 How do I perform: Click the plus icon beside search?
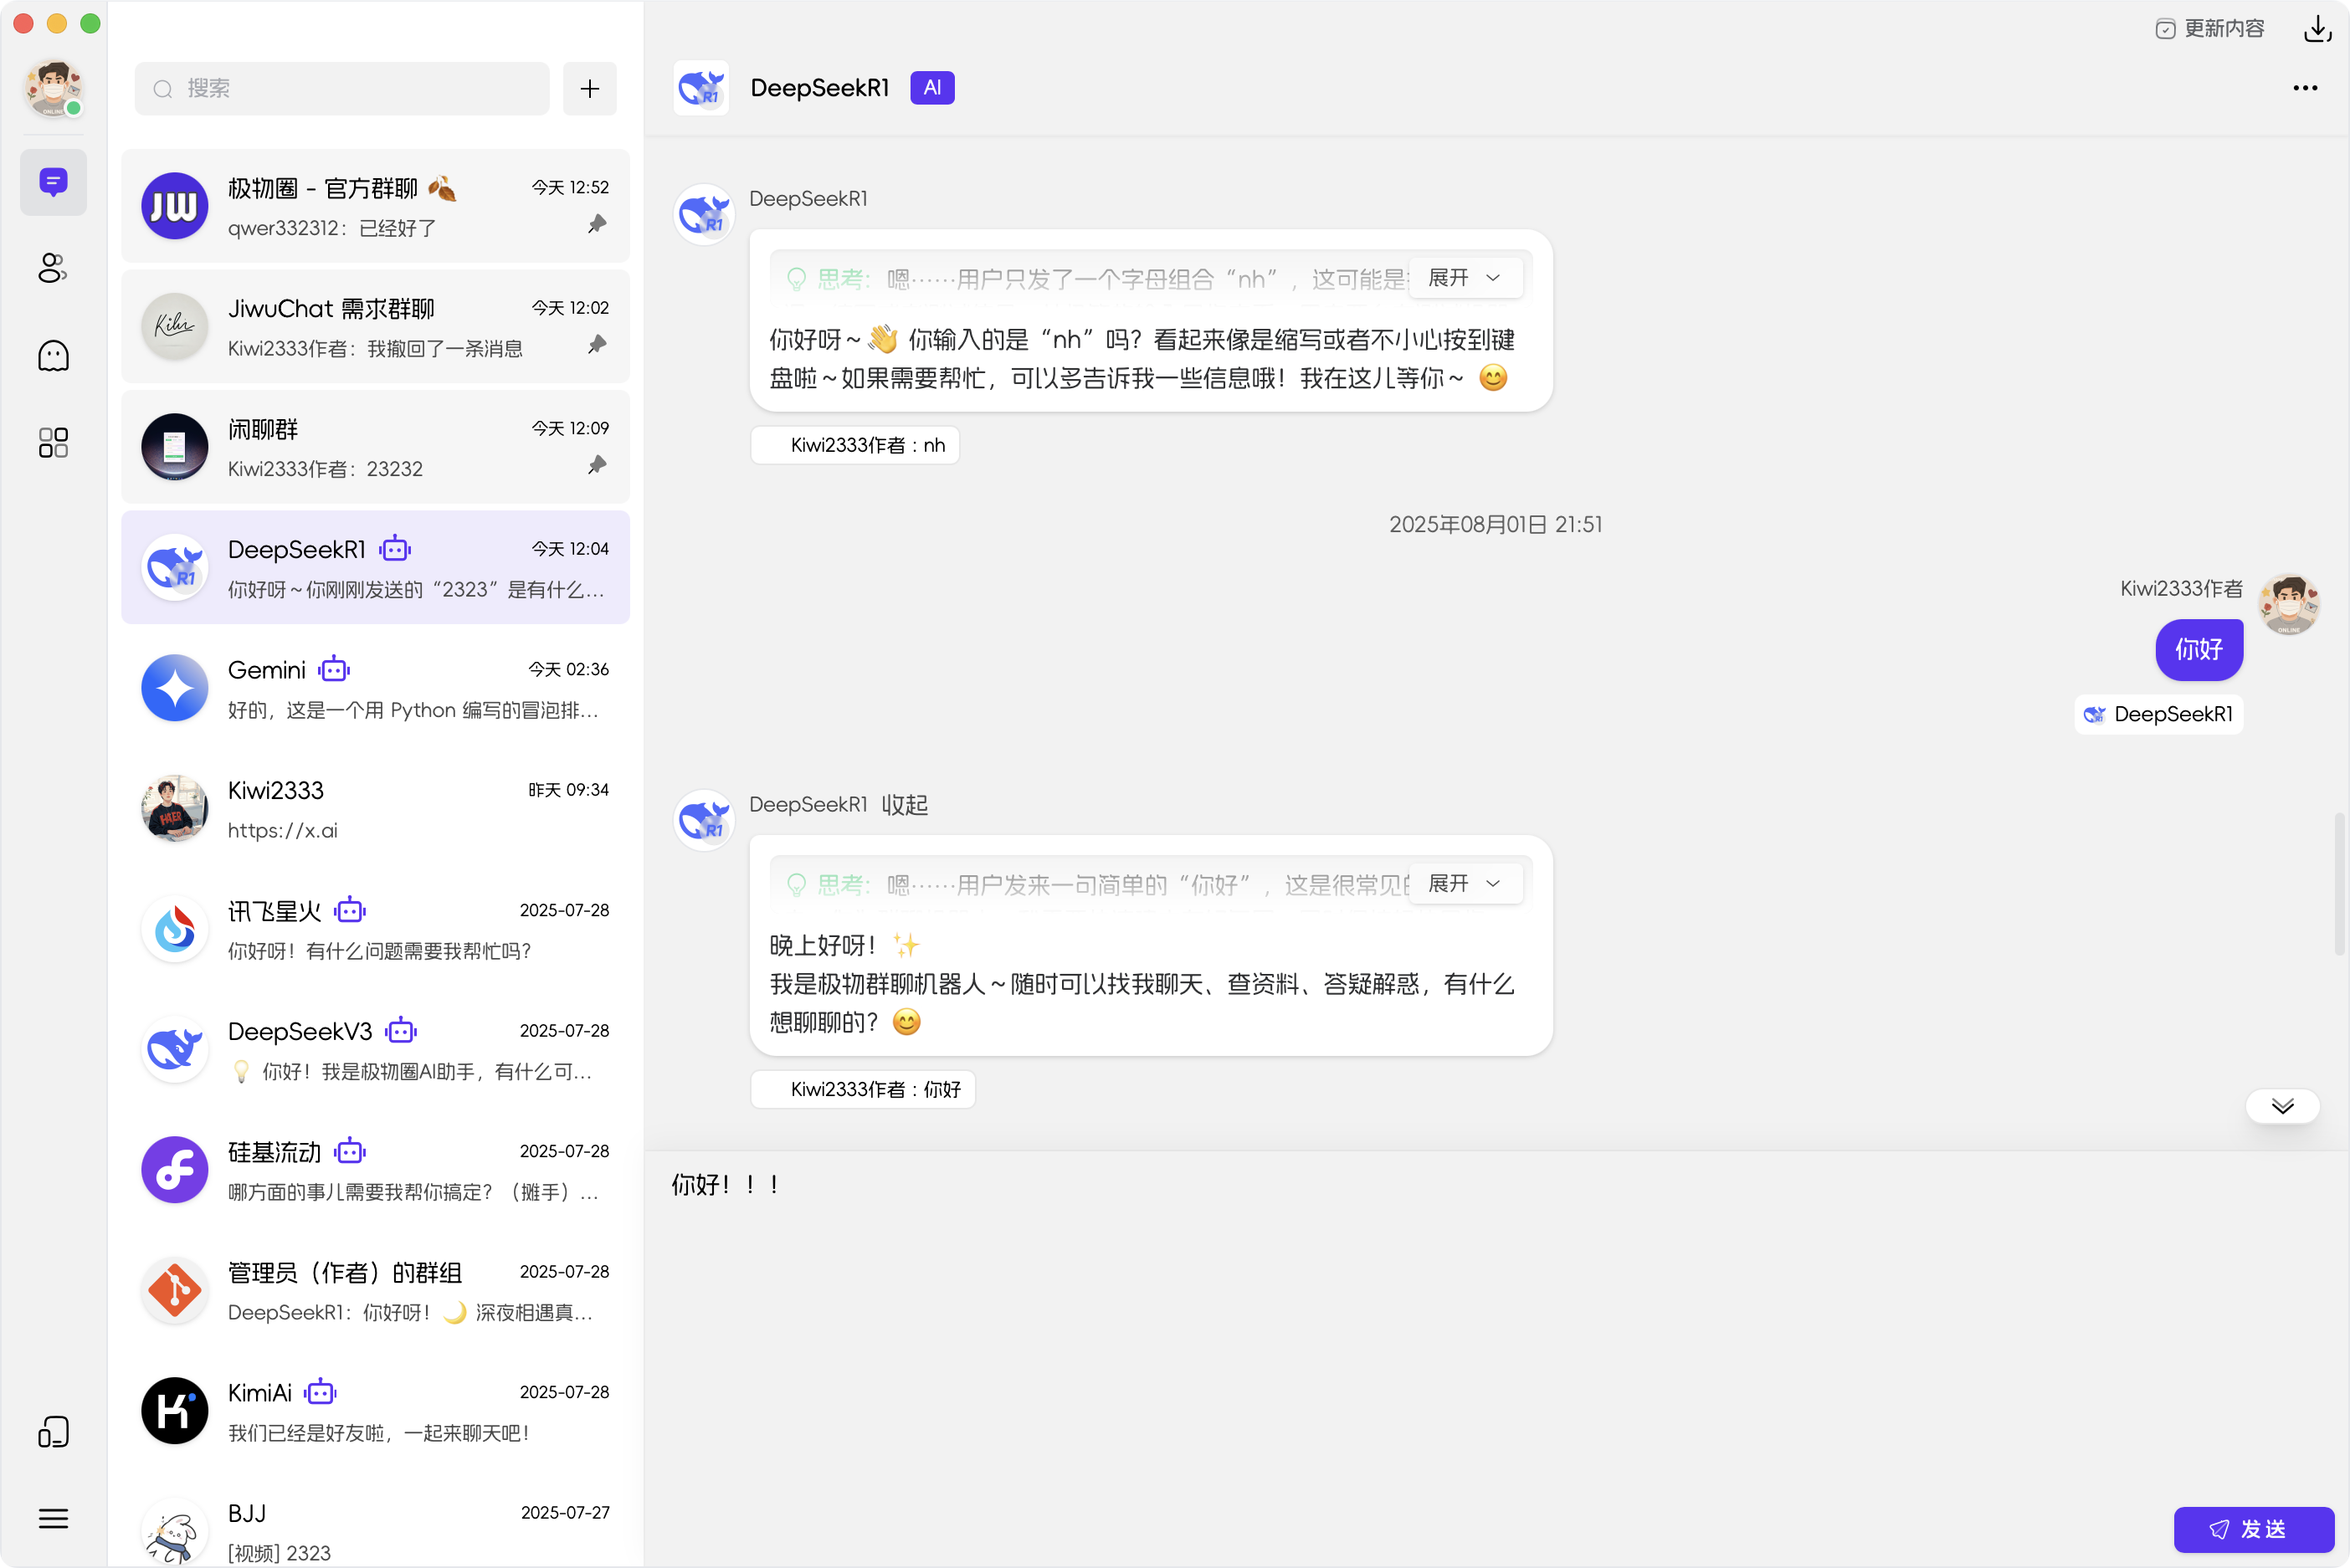tap(589, 89)
